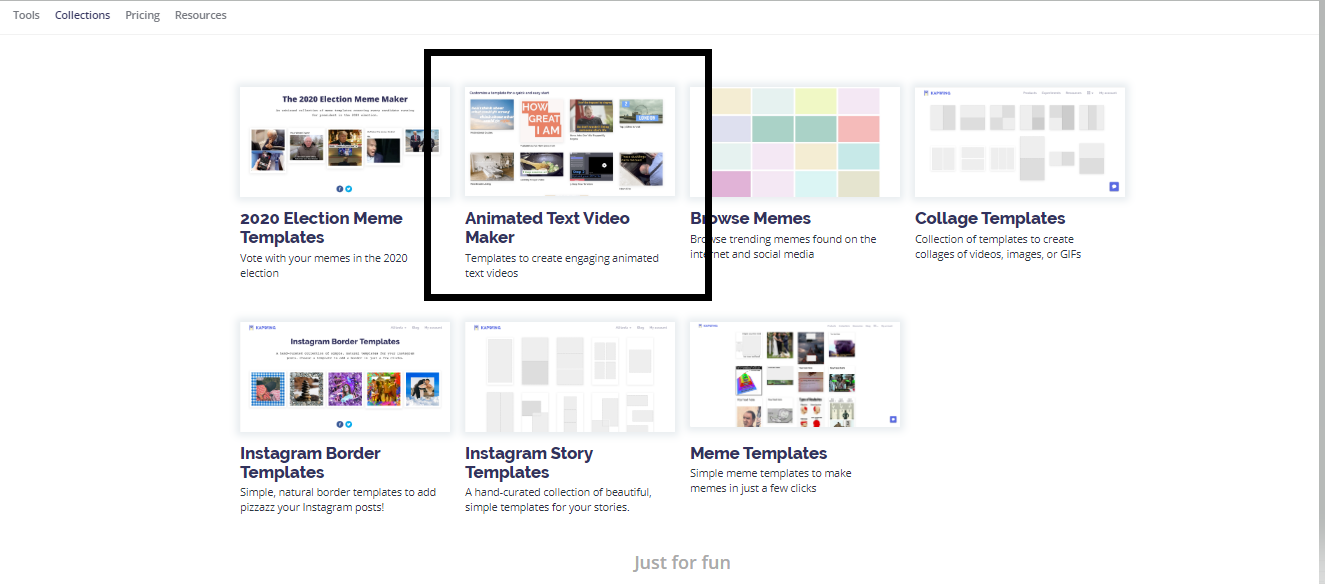This screenshot has width=1325, height=584.
Task: Click the Instagram Story Templates preview image
Action: (x=570, y=377)
